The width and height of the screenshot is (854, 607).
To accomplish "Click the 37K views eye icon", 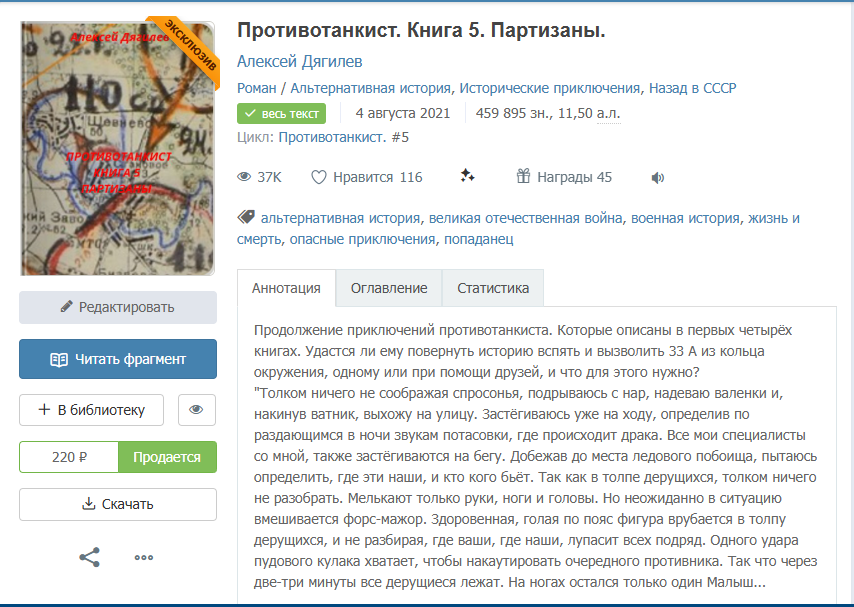I will (x=244, y=178).
